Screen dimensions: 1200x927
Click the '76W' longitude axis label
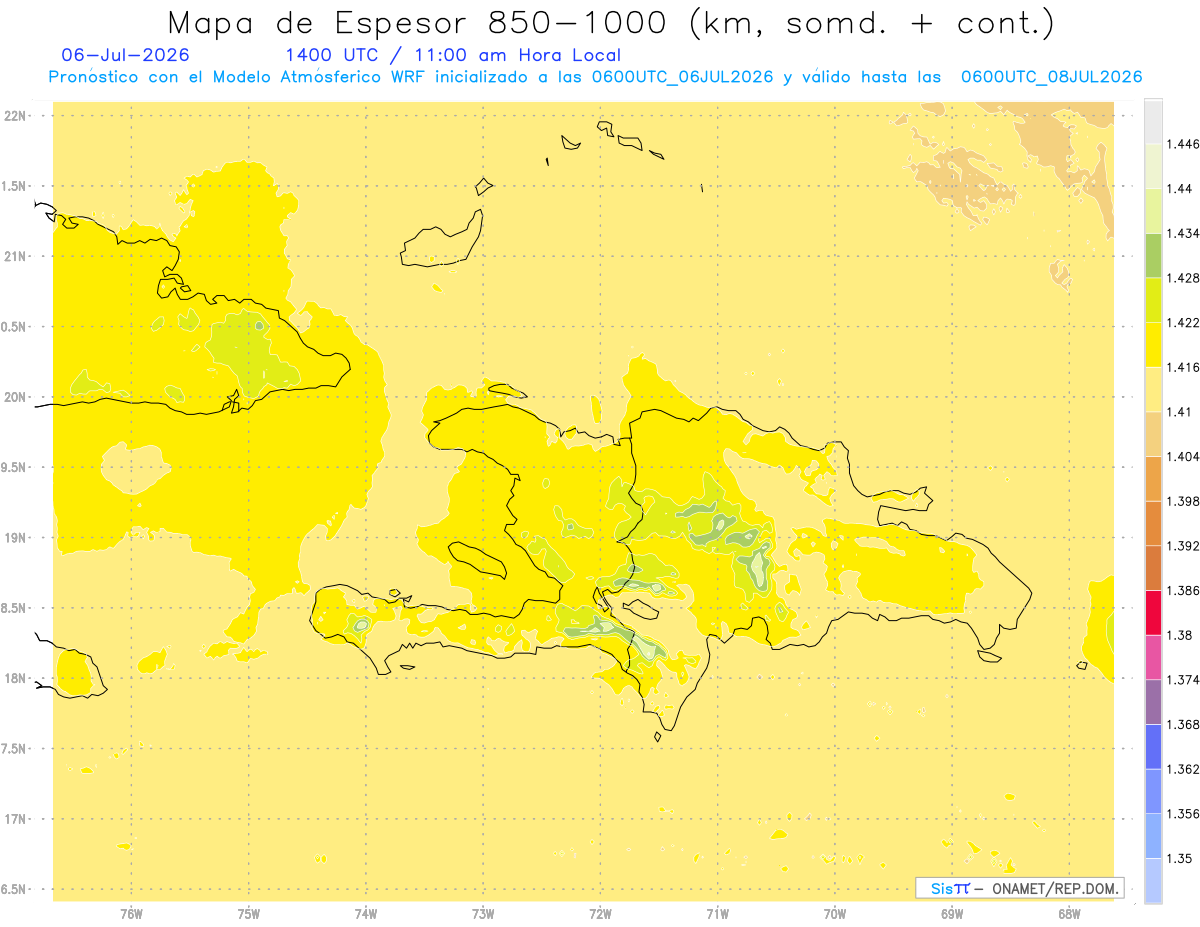point(131,913)
